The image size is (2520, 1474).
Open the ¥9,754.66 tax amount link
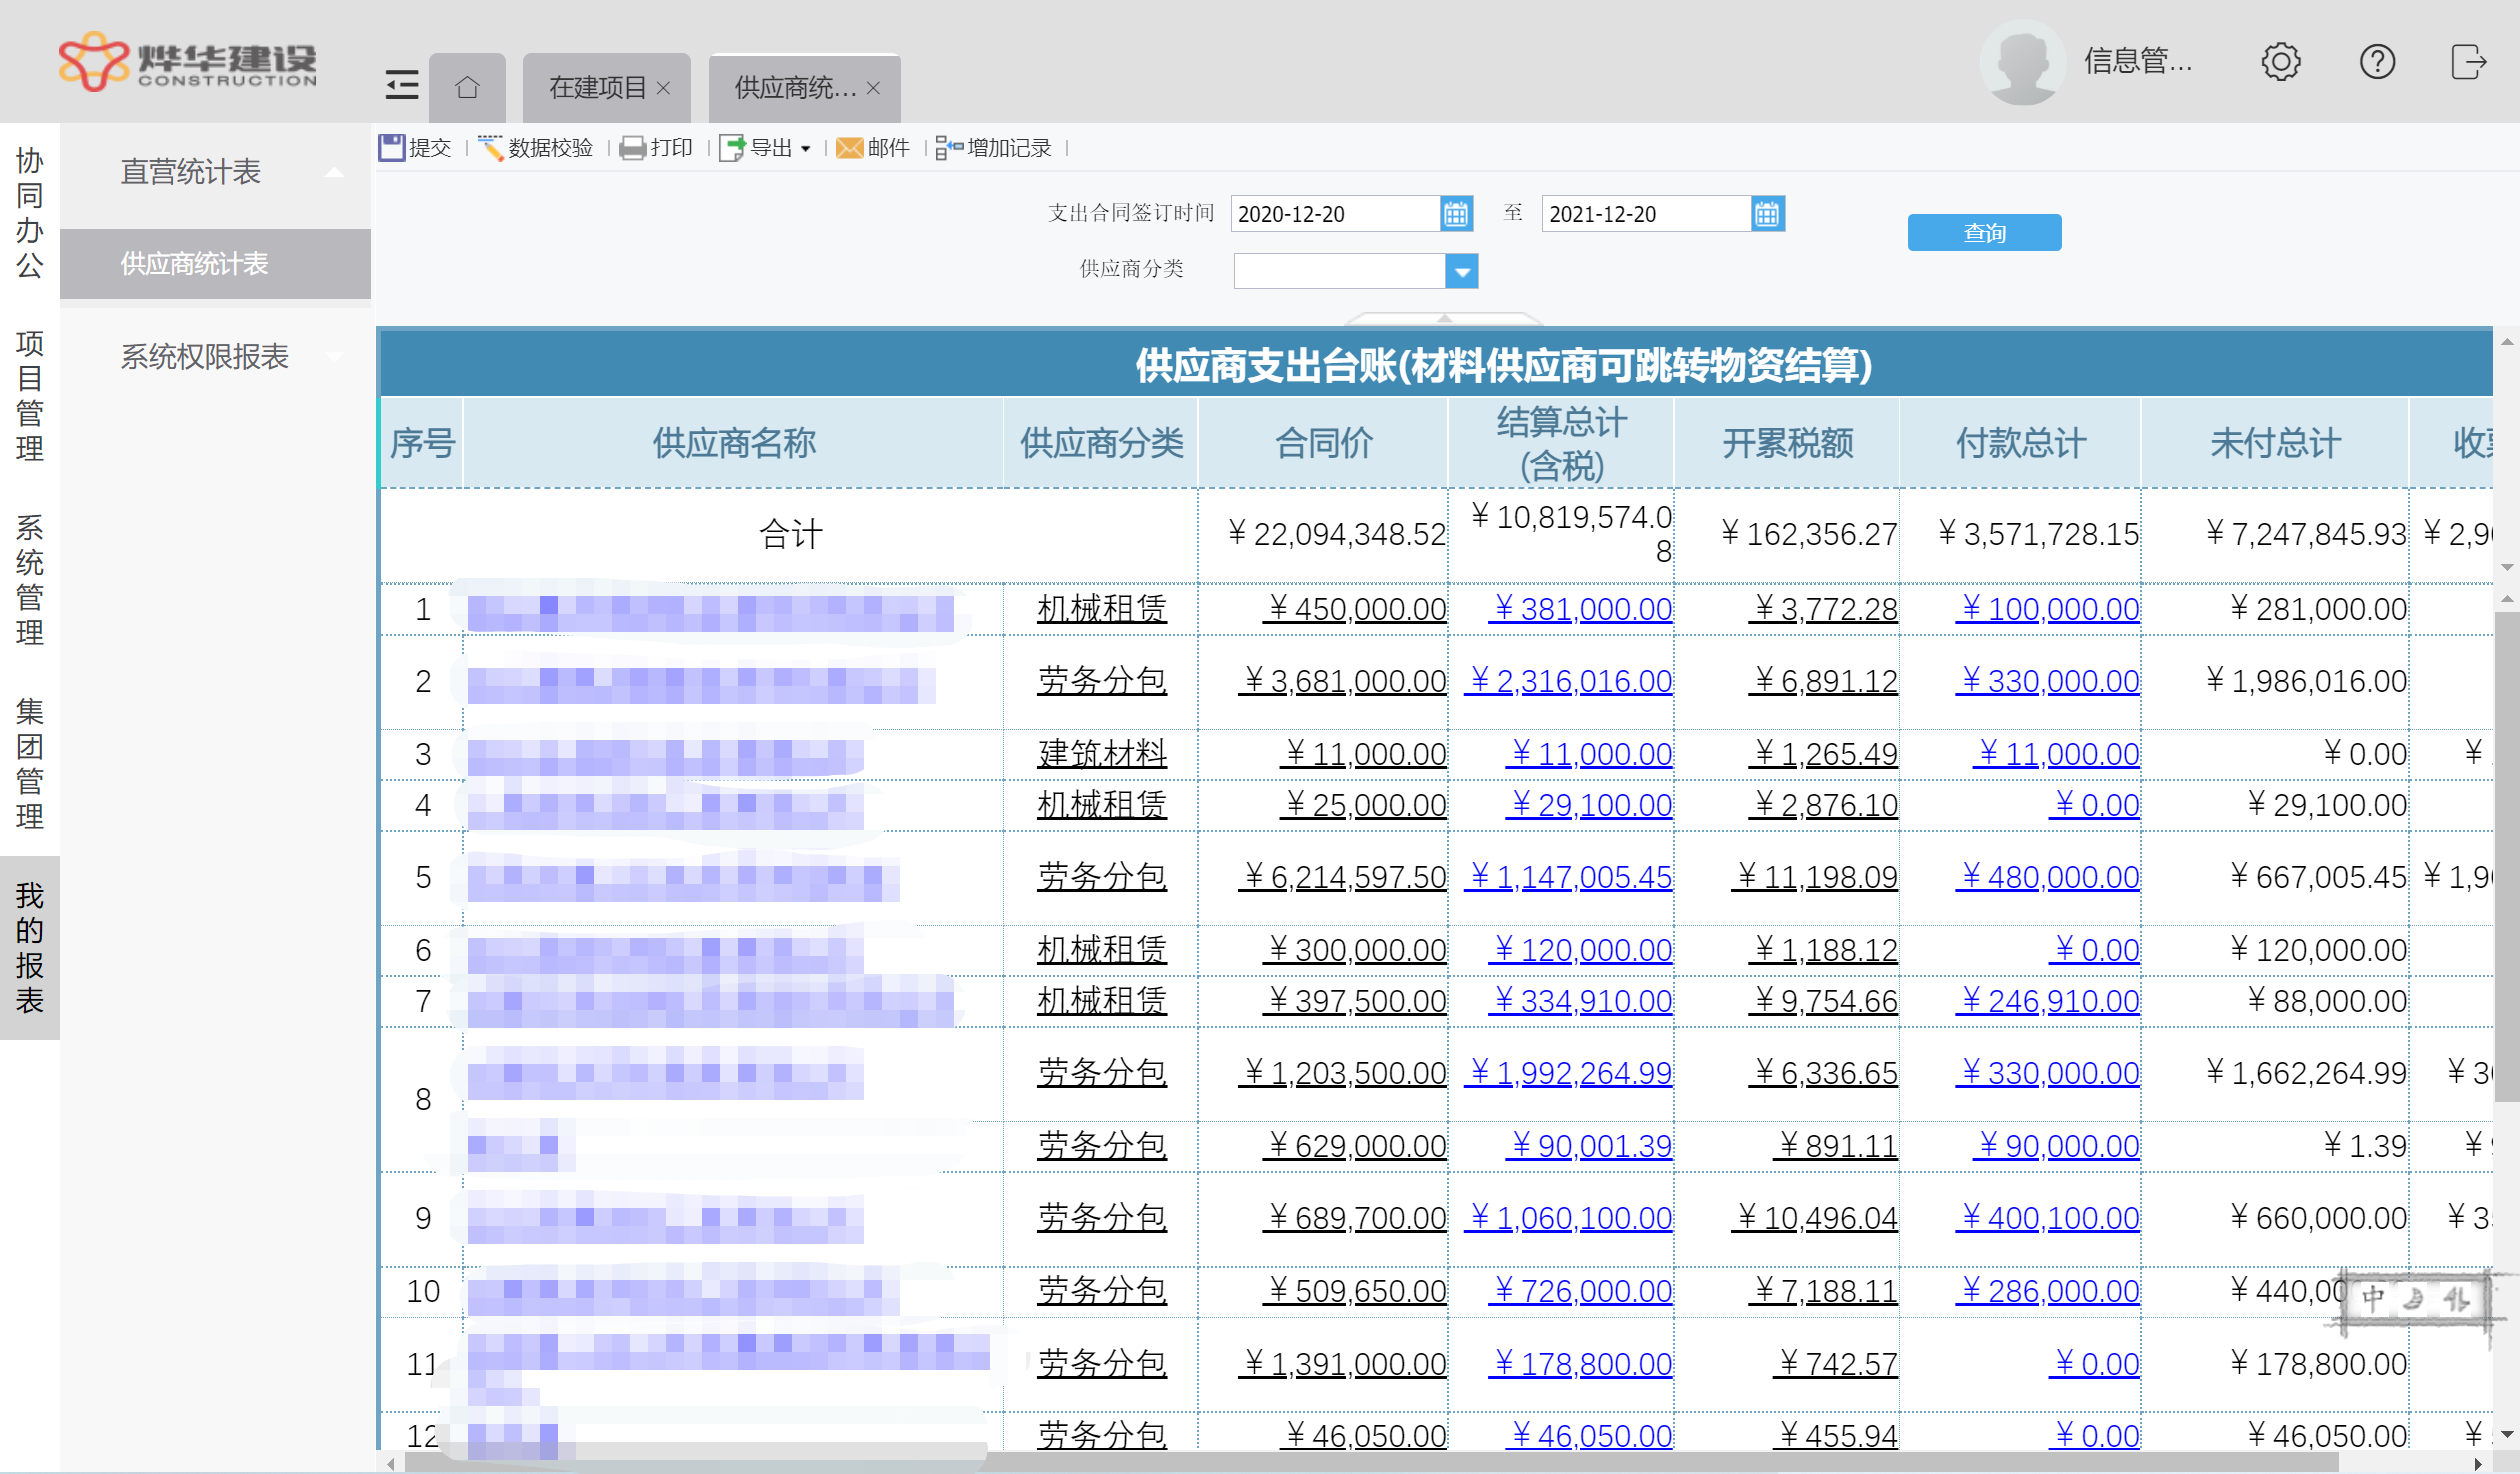tap(1824, 1000)
